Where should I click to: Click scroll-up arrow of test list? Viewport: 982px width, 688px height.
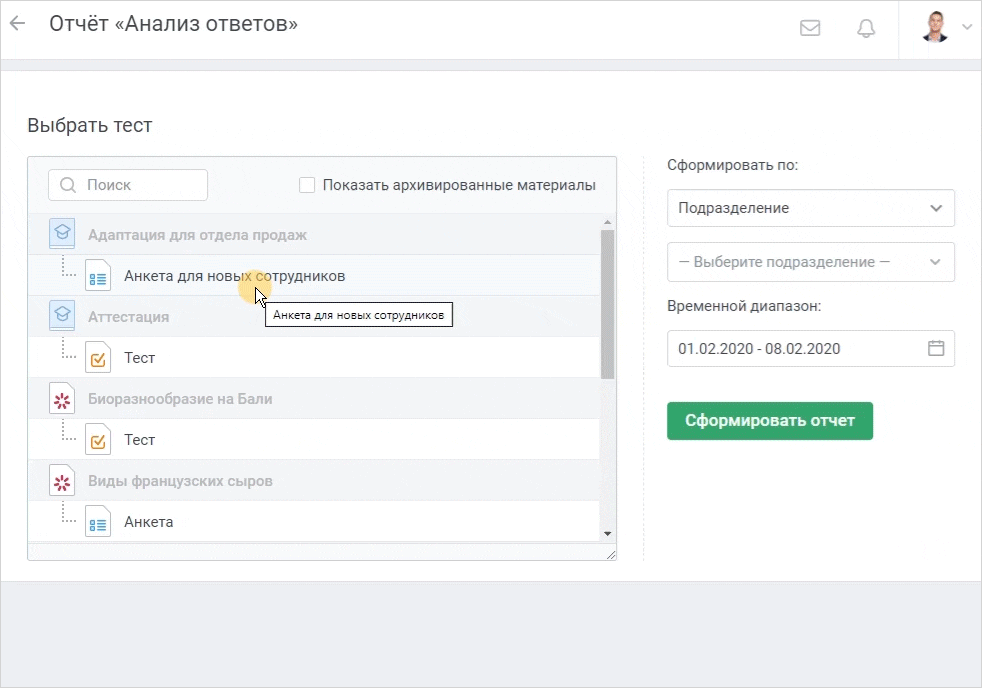coord(607,222)
